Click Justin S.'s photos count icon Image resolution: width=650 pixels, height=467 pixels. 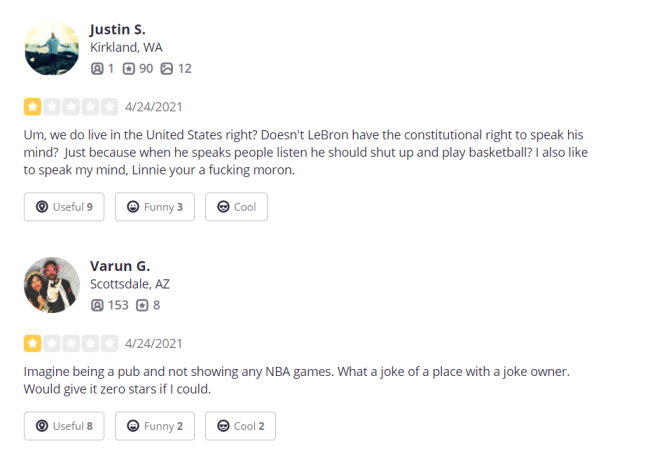[167, 68]
